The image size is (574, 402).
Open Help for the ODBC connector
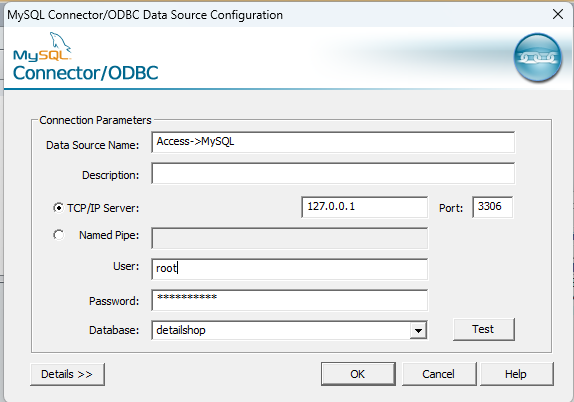point(516,374)
